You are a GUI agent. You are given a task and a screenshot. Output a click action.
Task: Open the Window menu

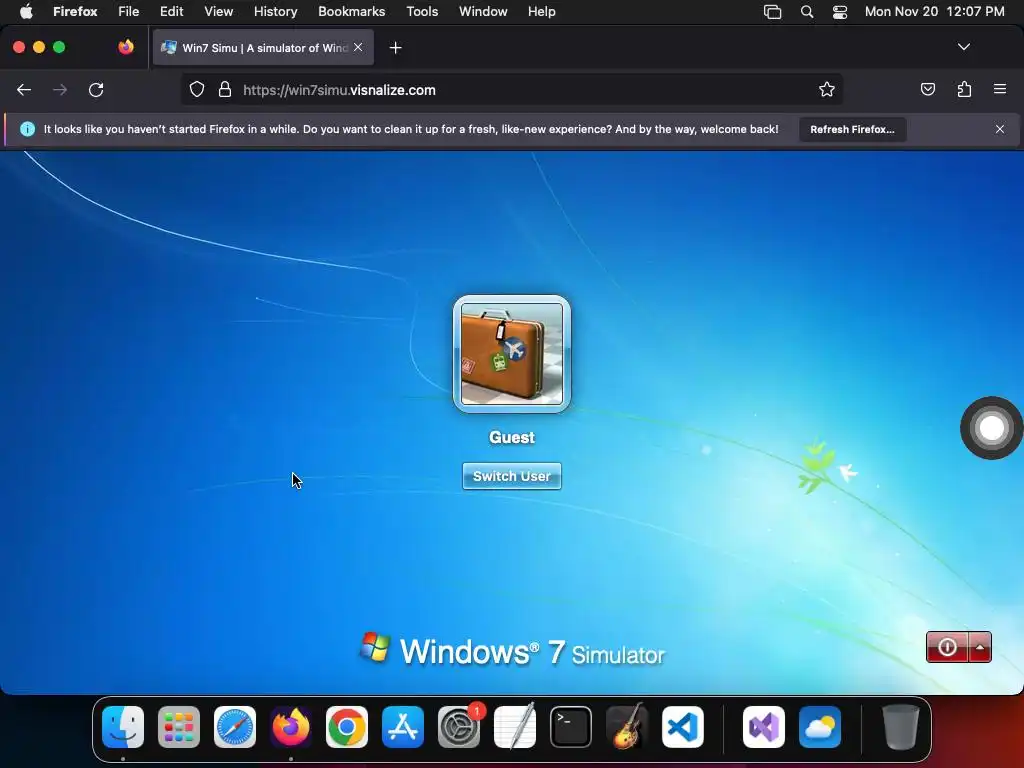[x=483, y=11]
